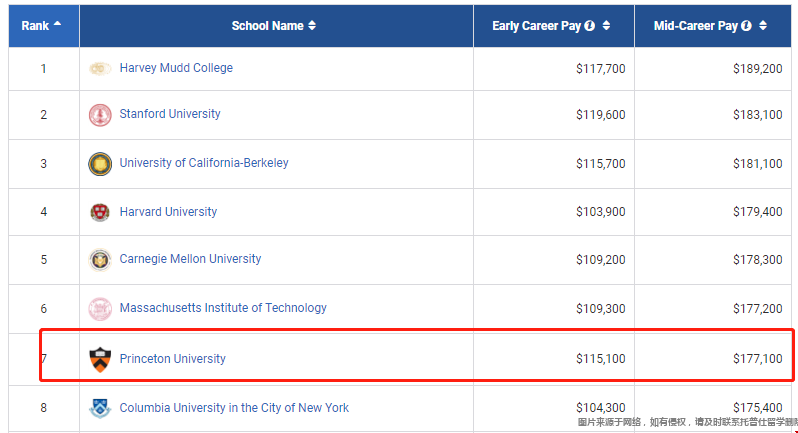798x433 pixels.
Task: Sort the table by the Rank column header
Action: click(42, 25)
